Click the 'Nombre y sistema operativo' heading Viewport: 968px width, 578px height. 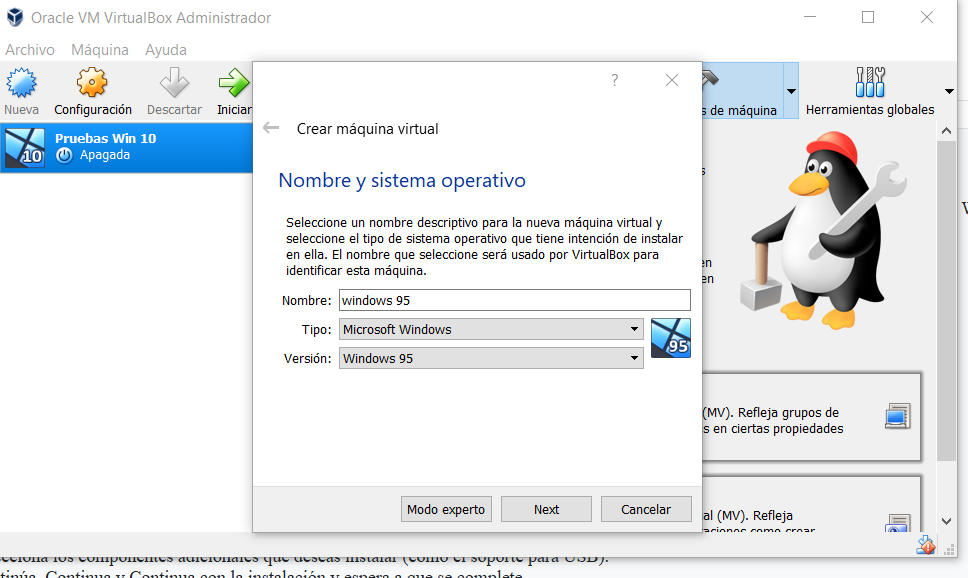pyautogui.click(x=402, y=180)
